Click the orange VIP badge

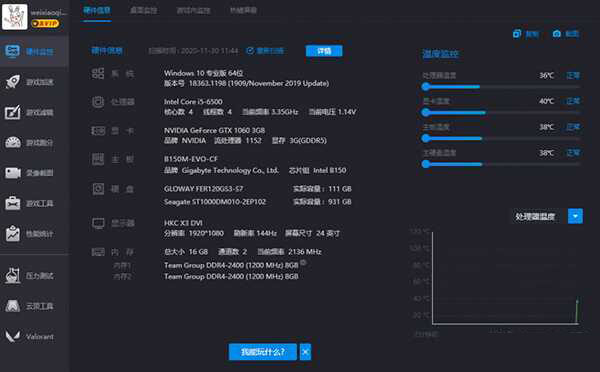point(45,24)
